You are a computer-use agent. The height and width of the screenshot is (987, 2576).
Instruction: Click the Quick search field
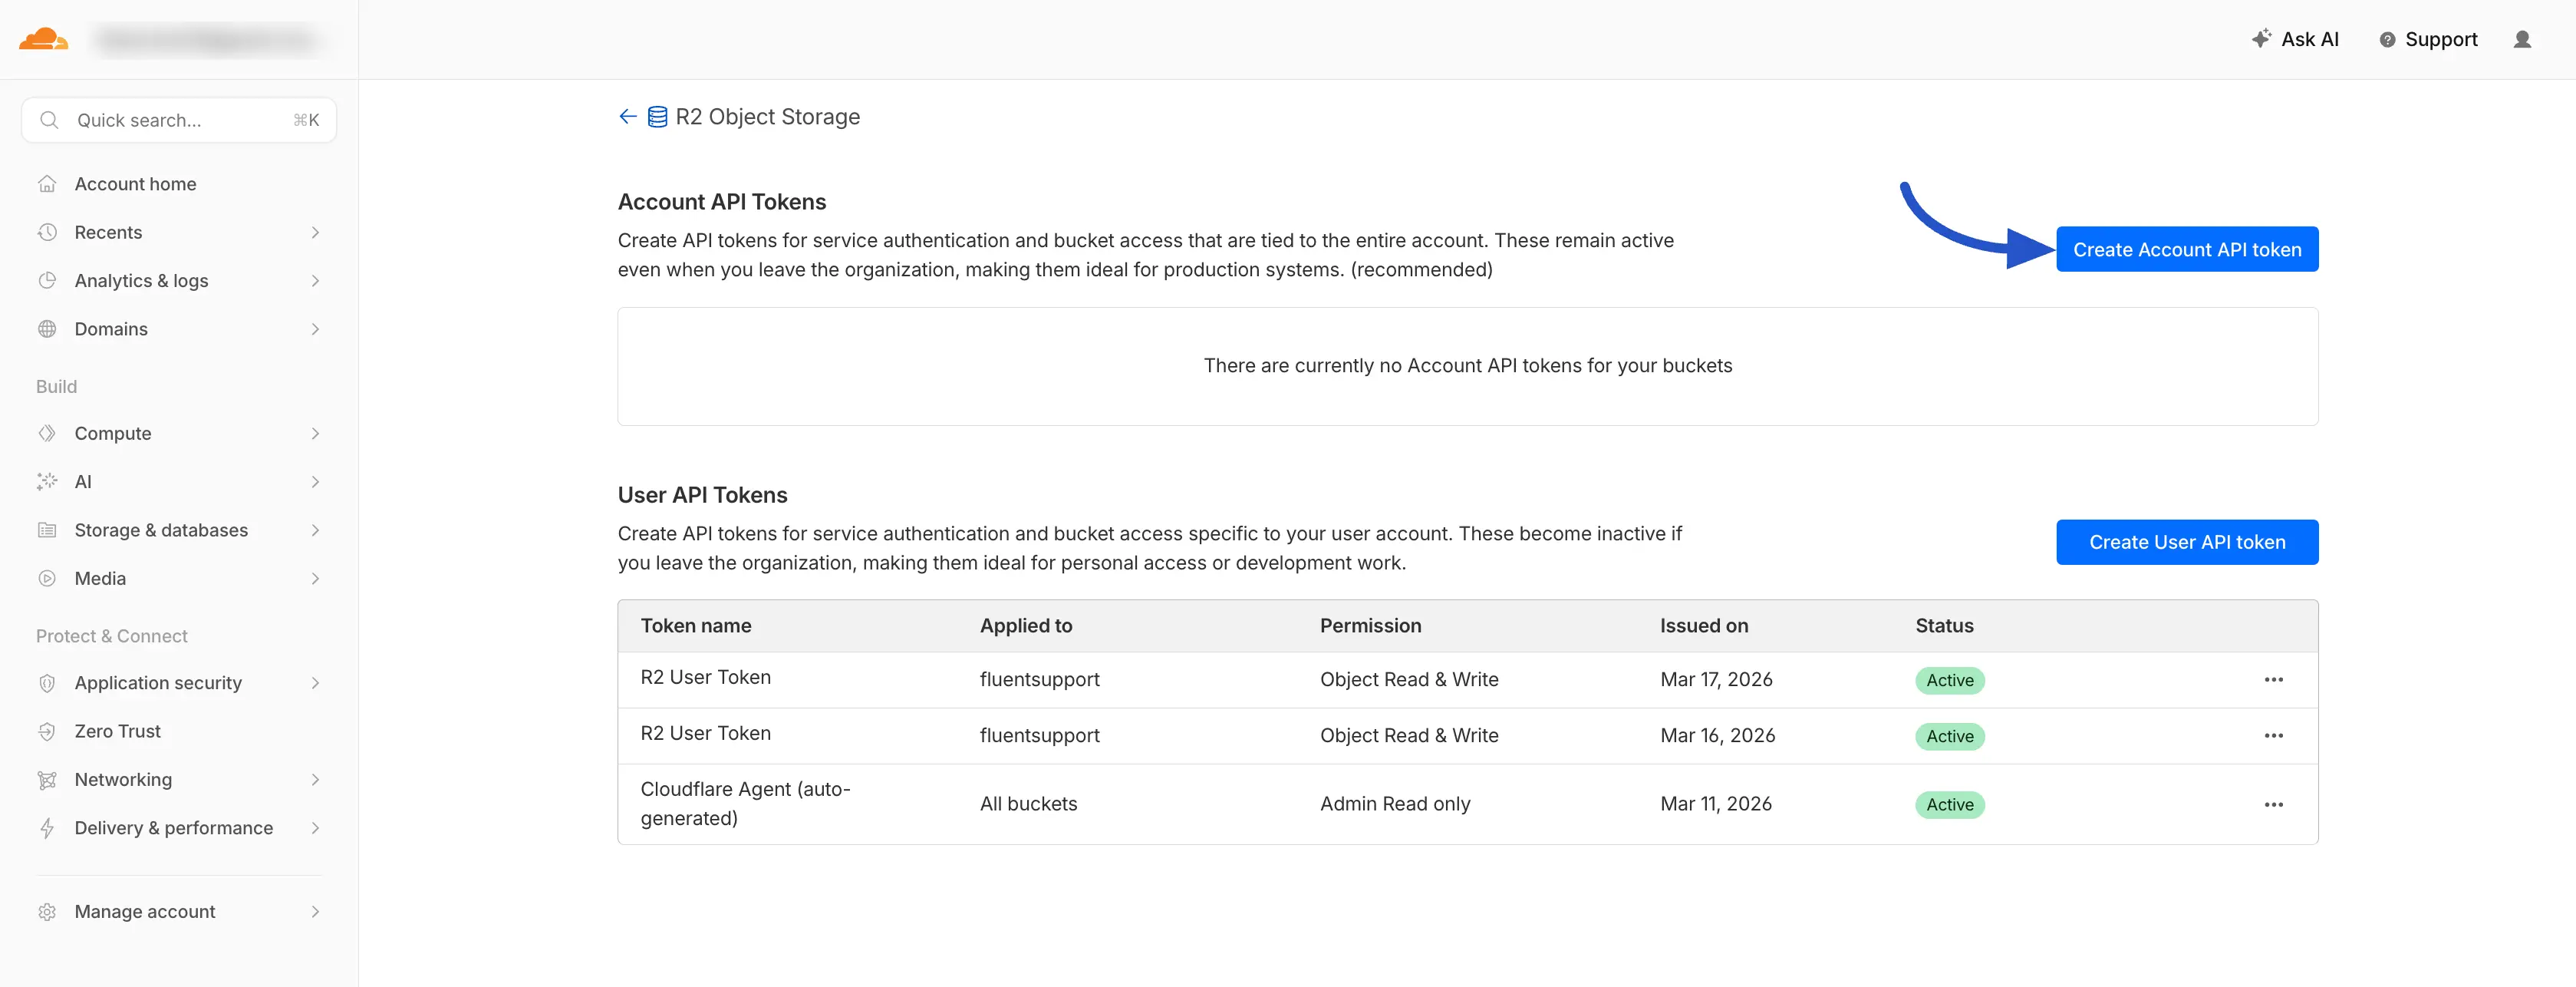[x=178, y=120]
